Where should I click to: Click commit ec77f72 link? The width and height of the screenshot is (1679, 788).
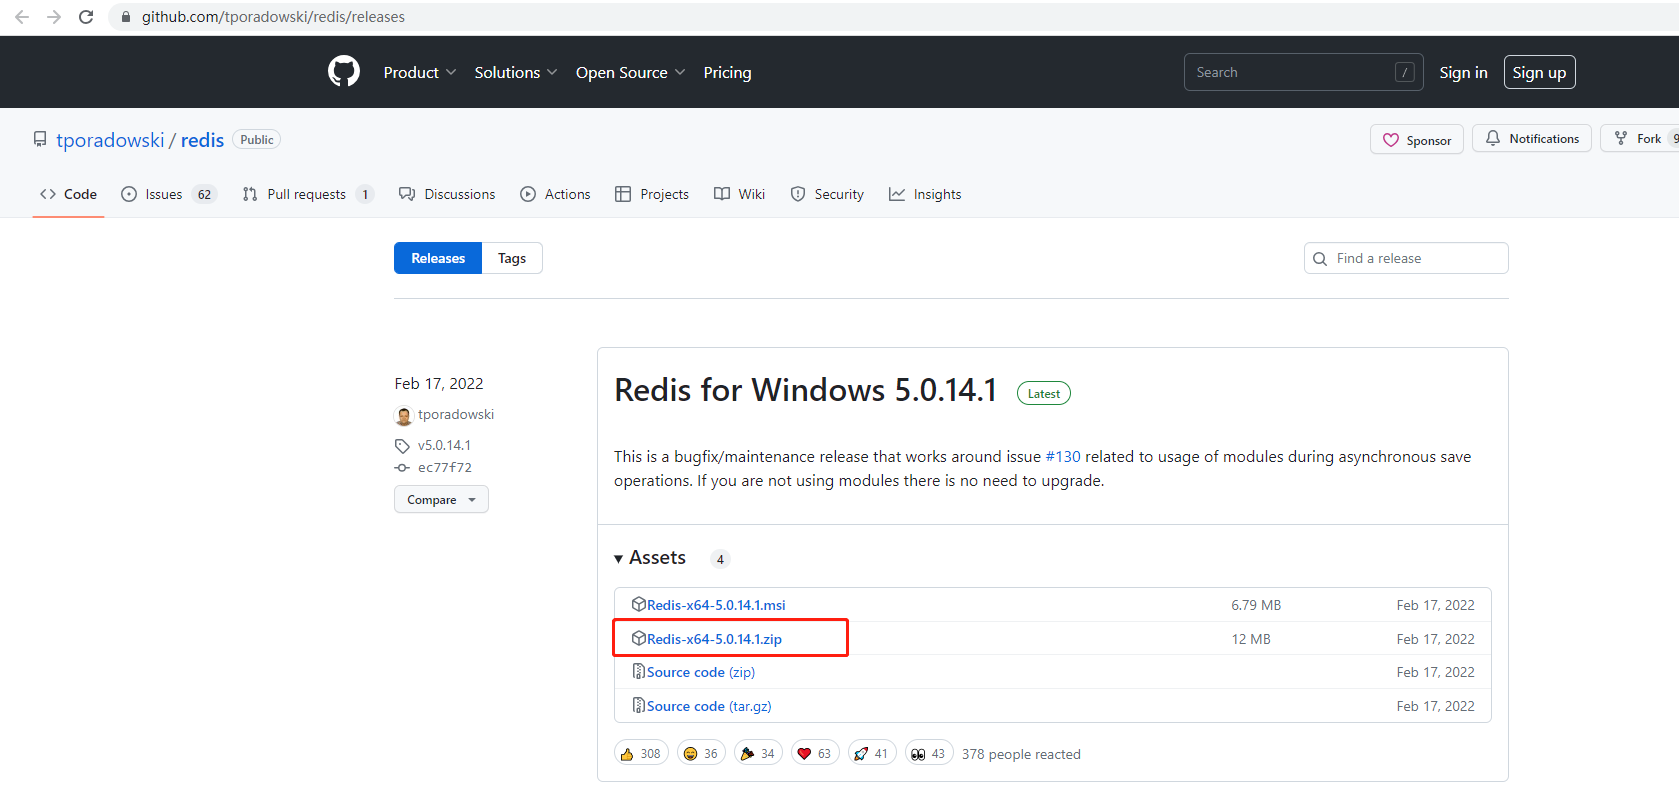pyautogui.click(x=445, y=467)
